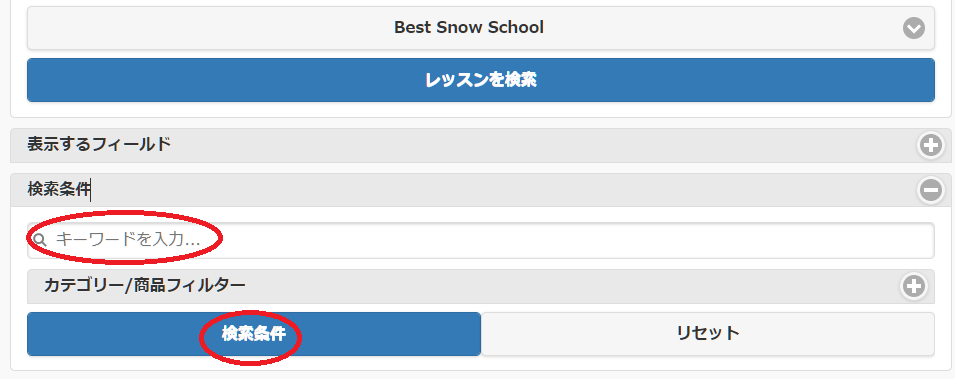Click the リセット button

click(708, 334)
